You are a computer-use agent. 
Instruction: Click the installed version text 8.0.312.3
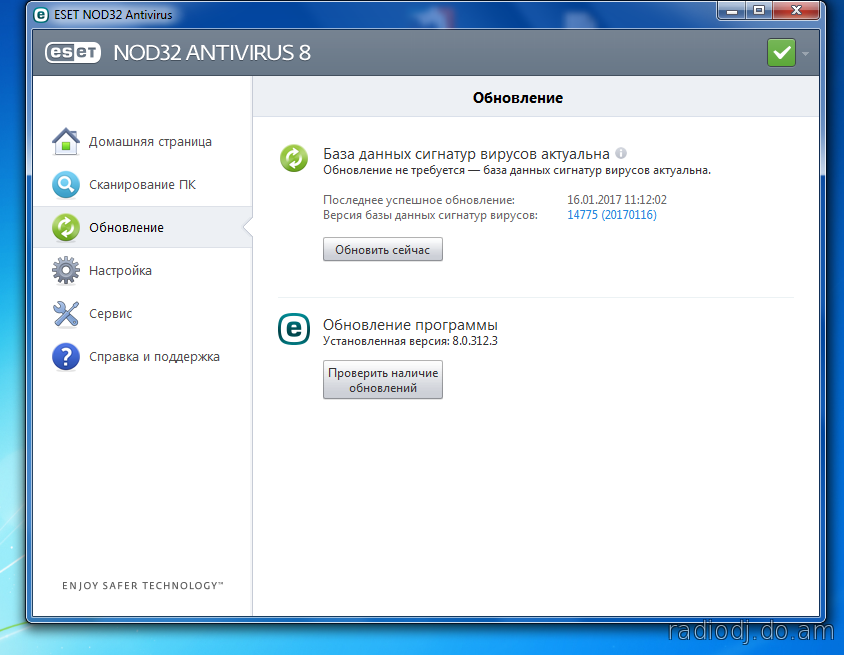pyautogui.click(x=475, y=341)
